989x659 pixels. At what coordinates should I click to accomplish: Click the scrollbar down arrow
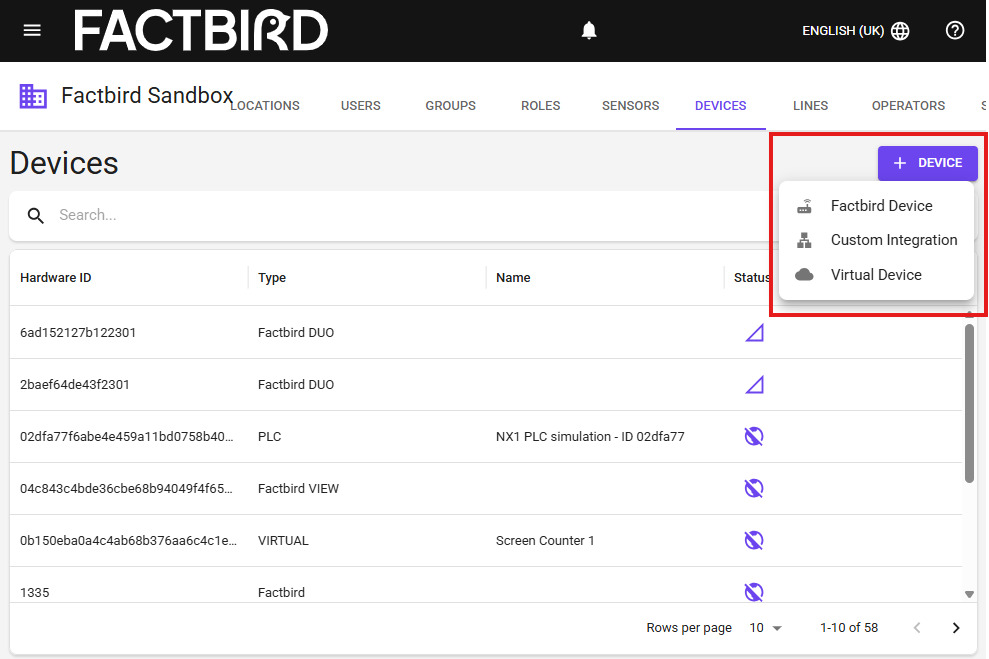click(x=969, y=594)
